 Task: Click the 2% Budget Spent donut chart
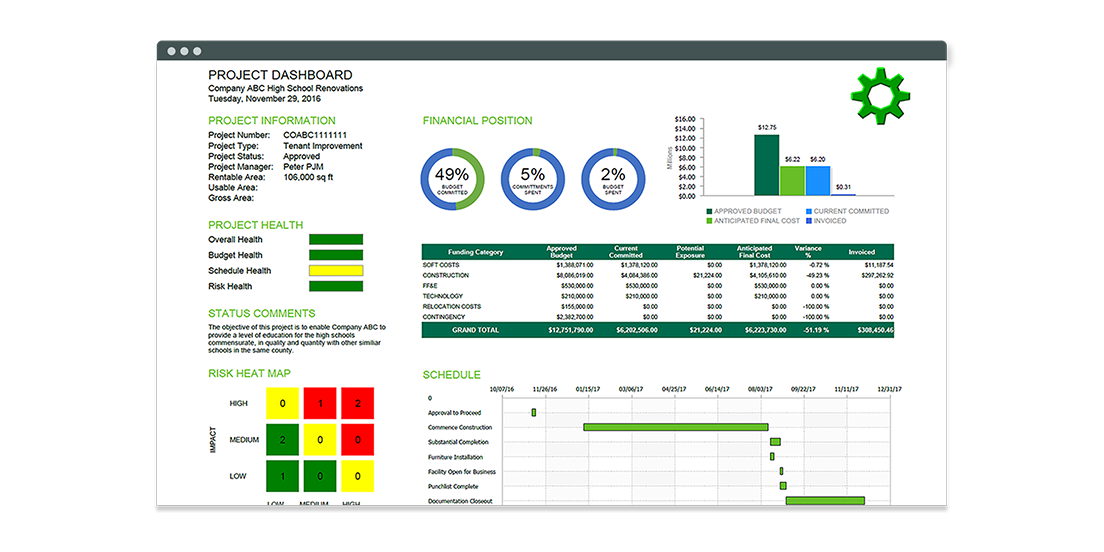click(613, 179)
